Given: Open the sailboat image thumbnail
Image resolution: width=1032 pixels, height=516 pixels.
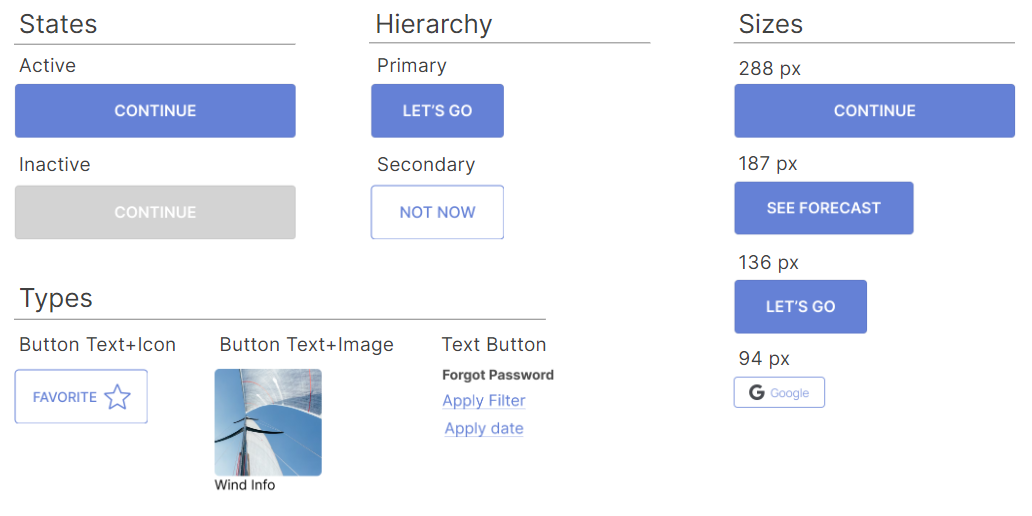Looking at the screenshot, I should [269, 423].
